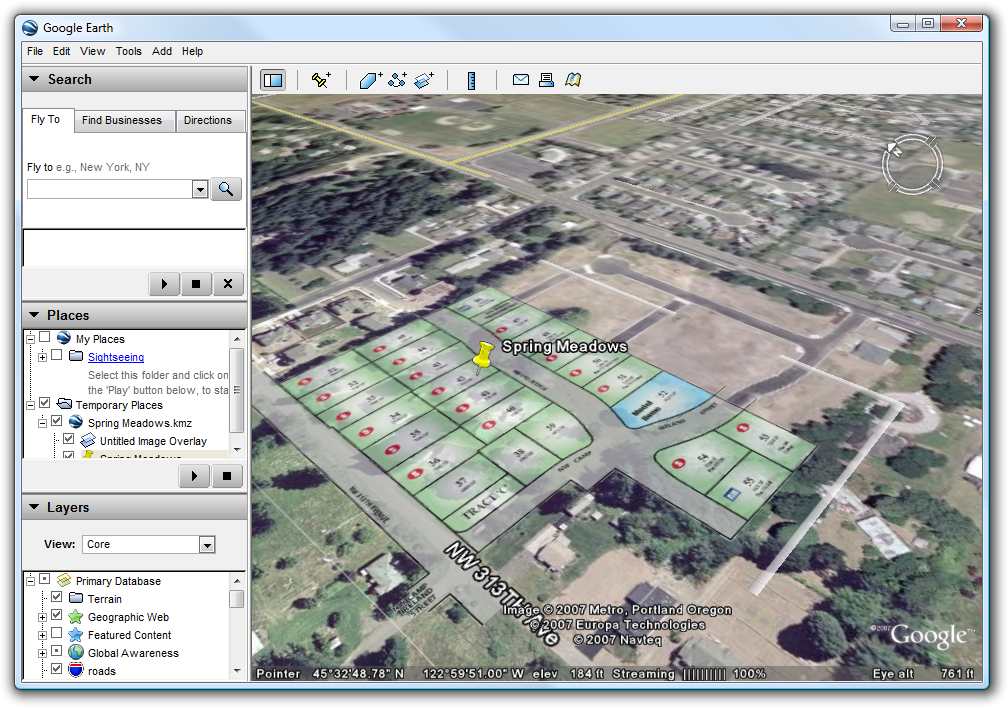Click the Featured Content star icon

click(76, 635)
